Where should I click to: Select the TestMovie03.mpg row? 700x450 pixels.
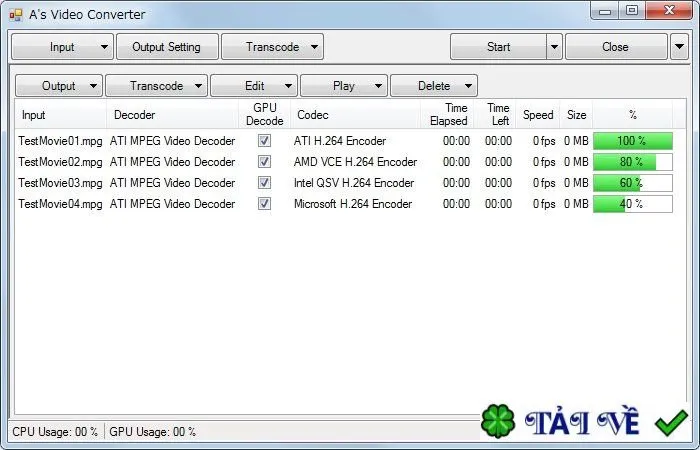pyautogui.click(x=344, y=183)
